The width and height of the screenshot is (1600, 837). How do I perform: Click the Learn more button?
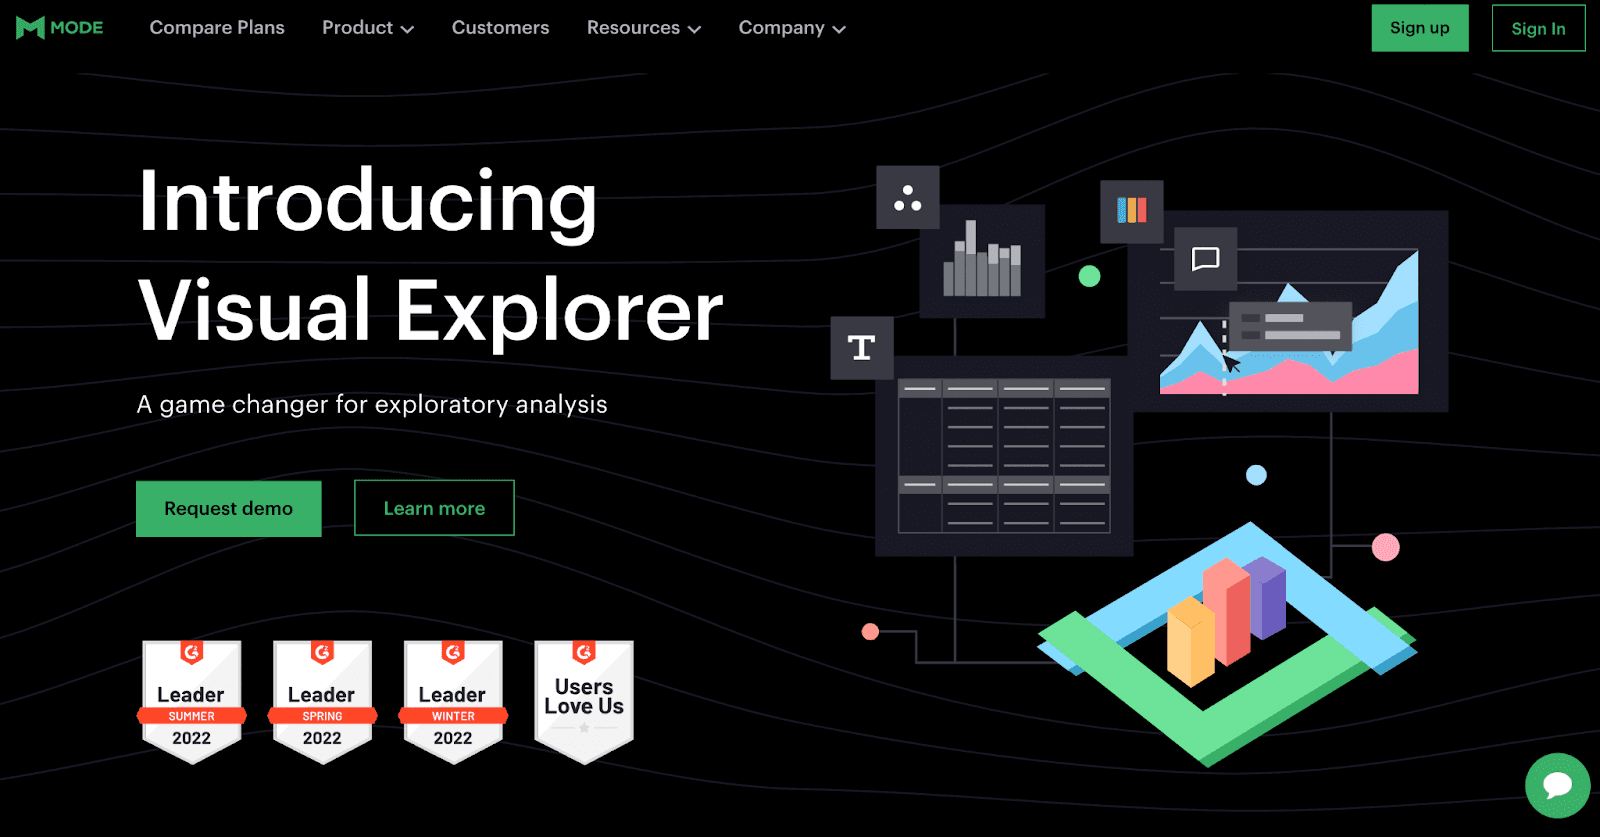coord(434,508)
